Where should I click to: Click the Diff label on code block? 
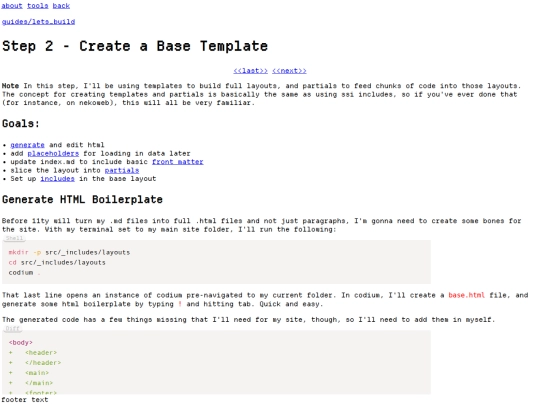pyautogui.click(x=13, y=329)
